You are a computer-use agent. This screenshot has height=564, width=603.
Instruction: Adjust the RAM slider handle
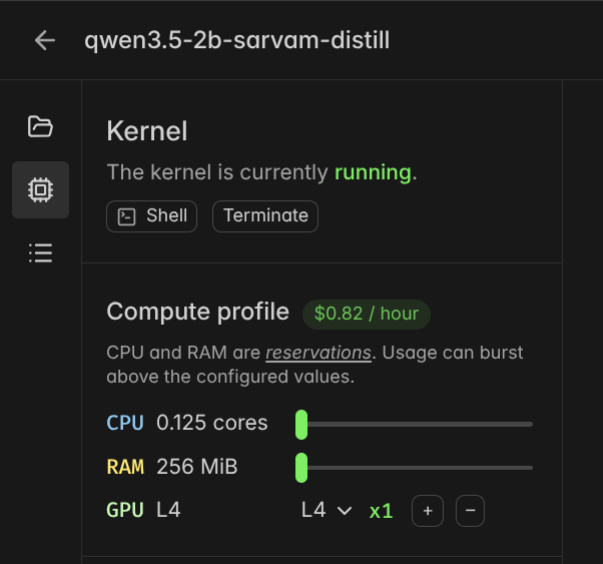[x=302, y=468]
